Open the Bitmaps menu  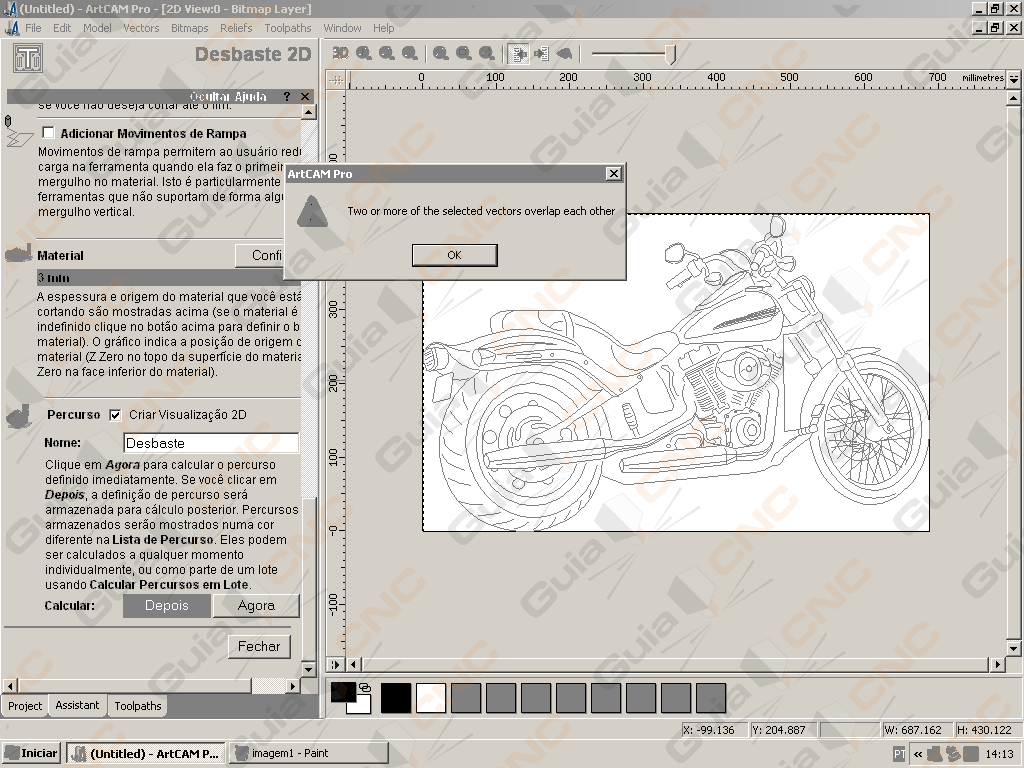tap(189, 28)
